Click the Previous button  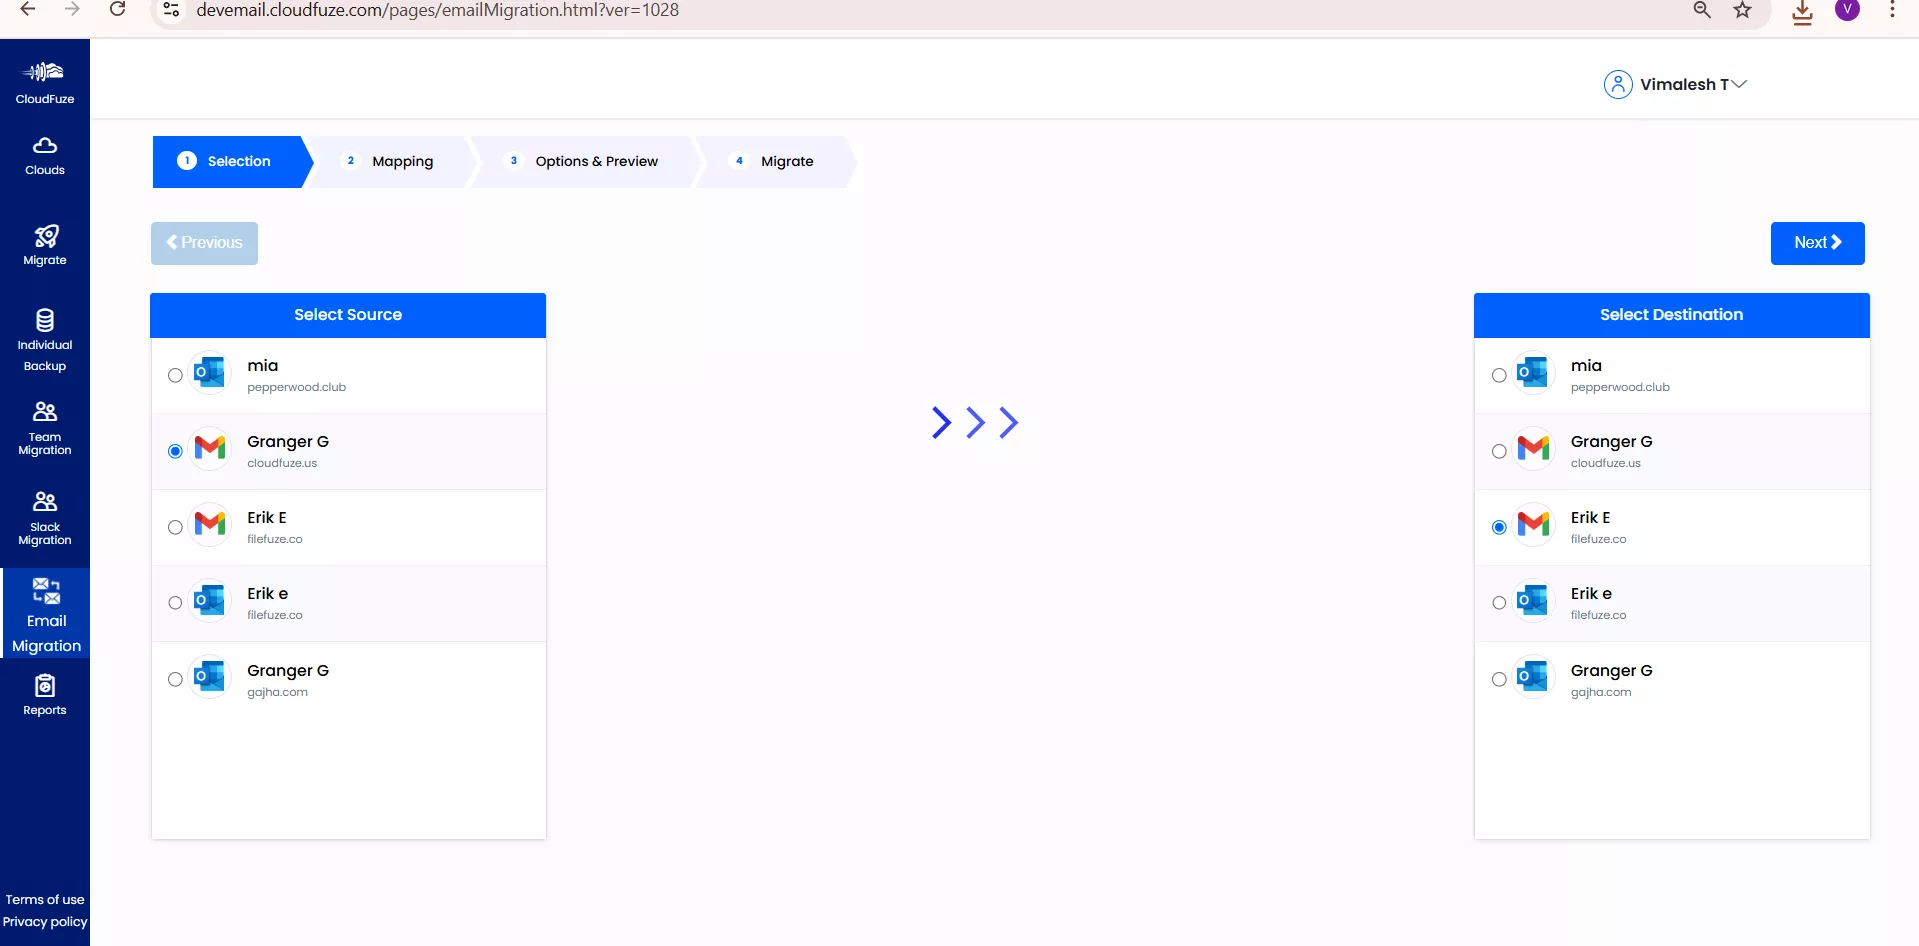click(204, 243)
